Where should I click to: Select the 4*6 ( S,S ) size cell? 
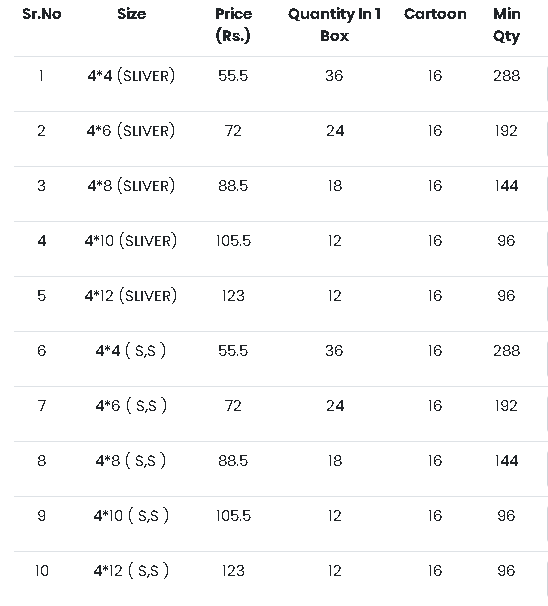[131, 406]
